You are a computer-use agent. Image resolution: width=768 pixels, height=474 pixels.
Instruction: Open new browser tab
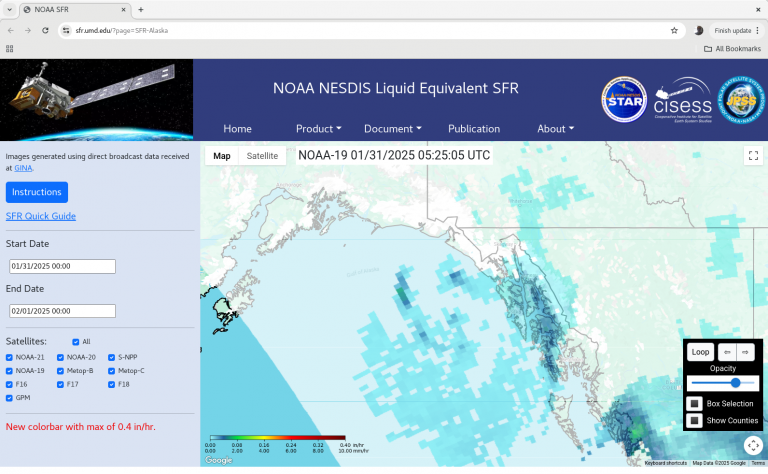(x=141, y=9)
